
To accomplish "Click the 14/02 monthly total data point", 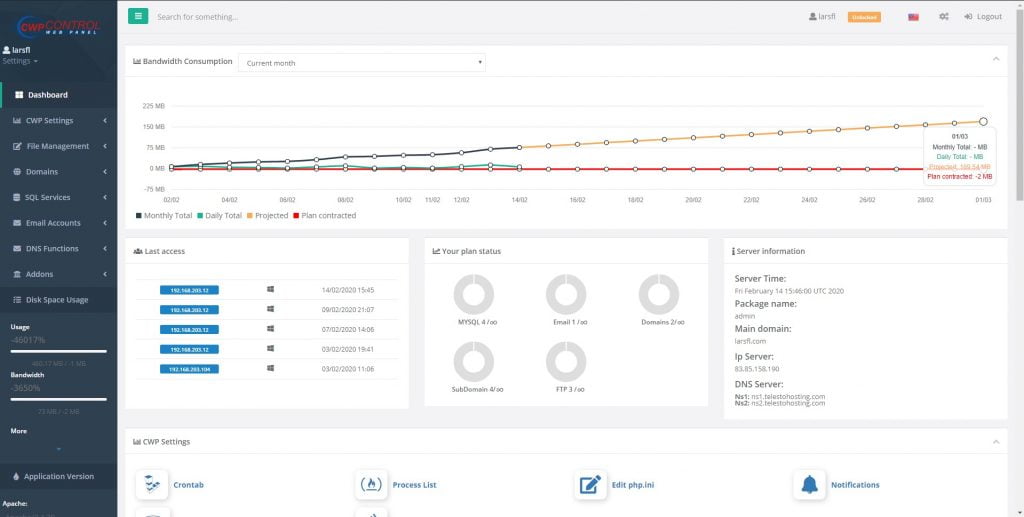I will click(520, 148).
